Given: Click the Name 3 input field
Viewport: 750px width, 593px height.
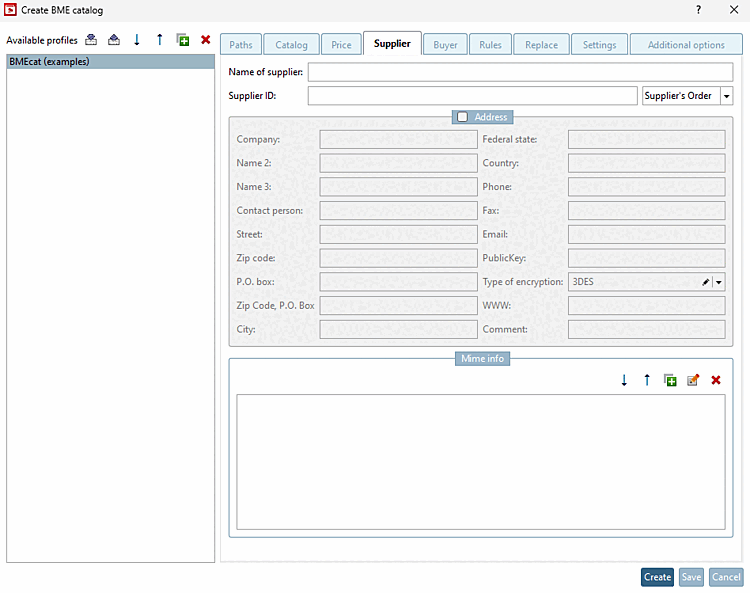Looking at the screenshot, I should (x=398, y=187).
